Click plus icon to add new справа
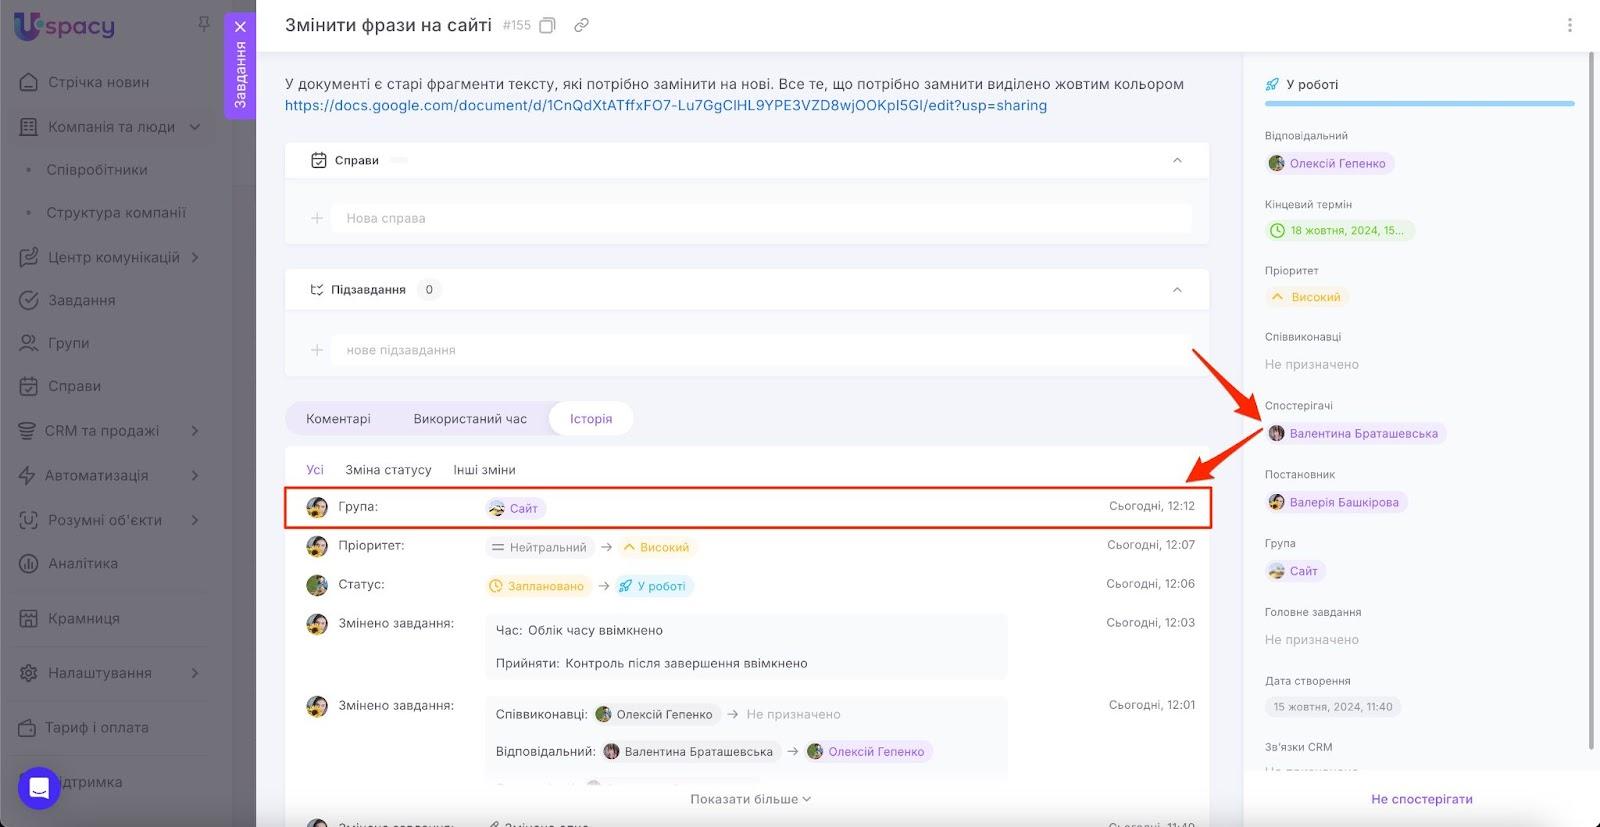The image size is (1600, 827). tap(317, 218)
